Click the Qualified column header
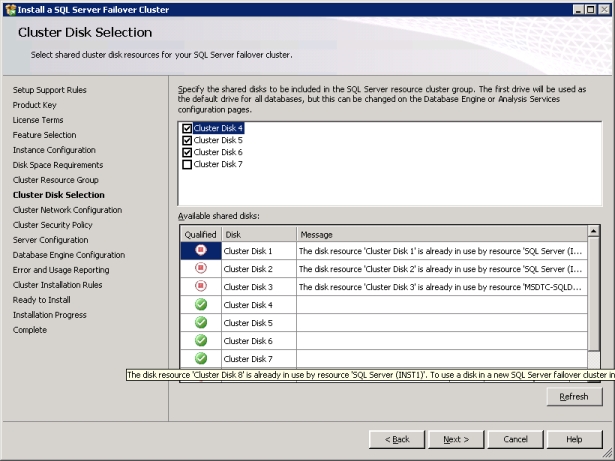This screenshot has height=461, width=615. coord(200,235)
